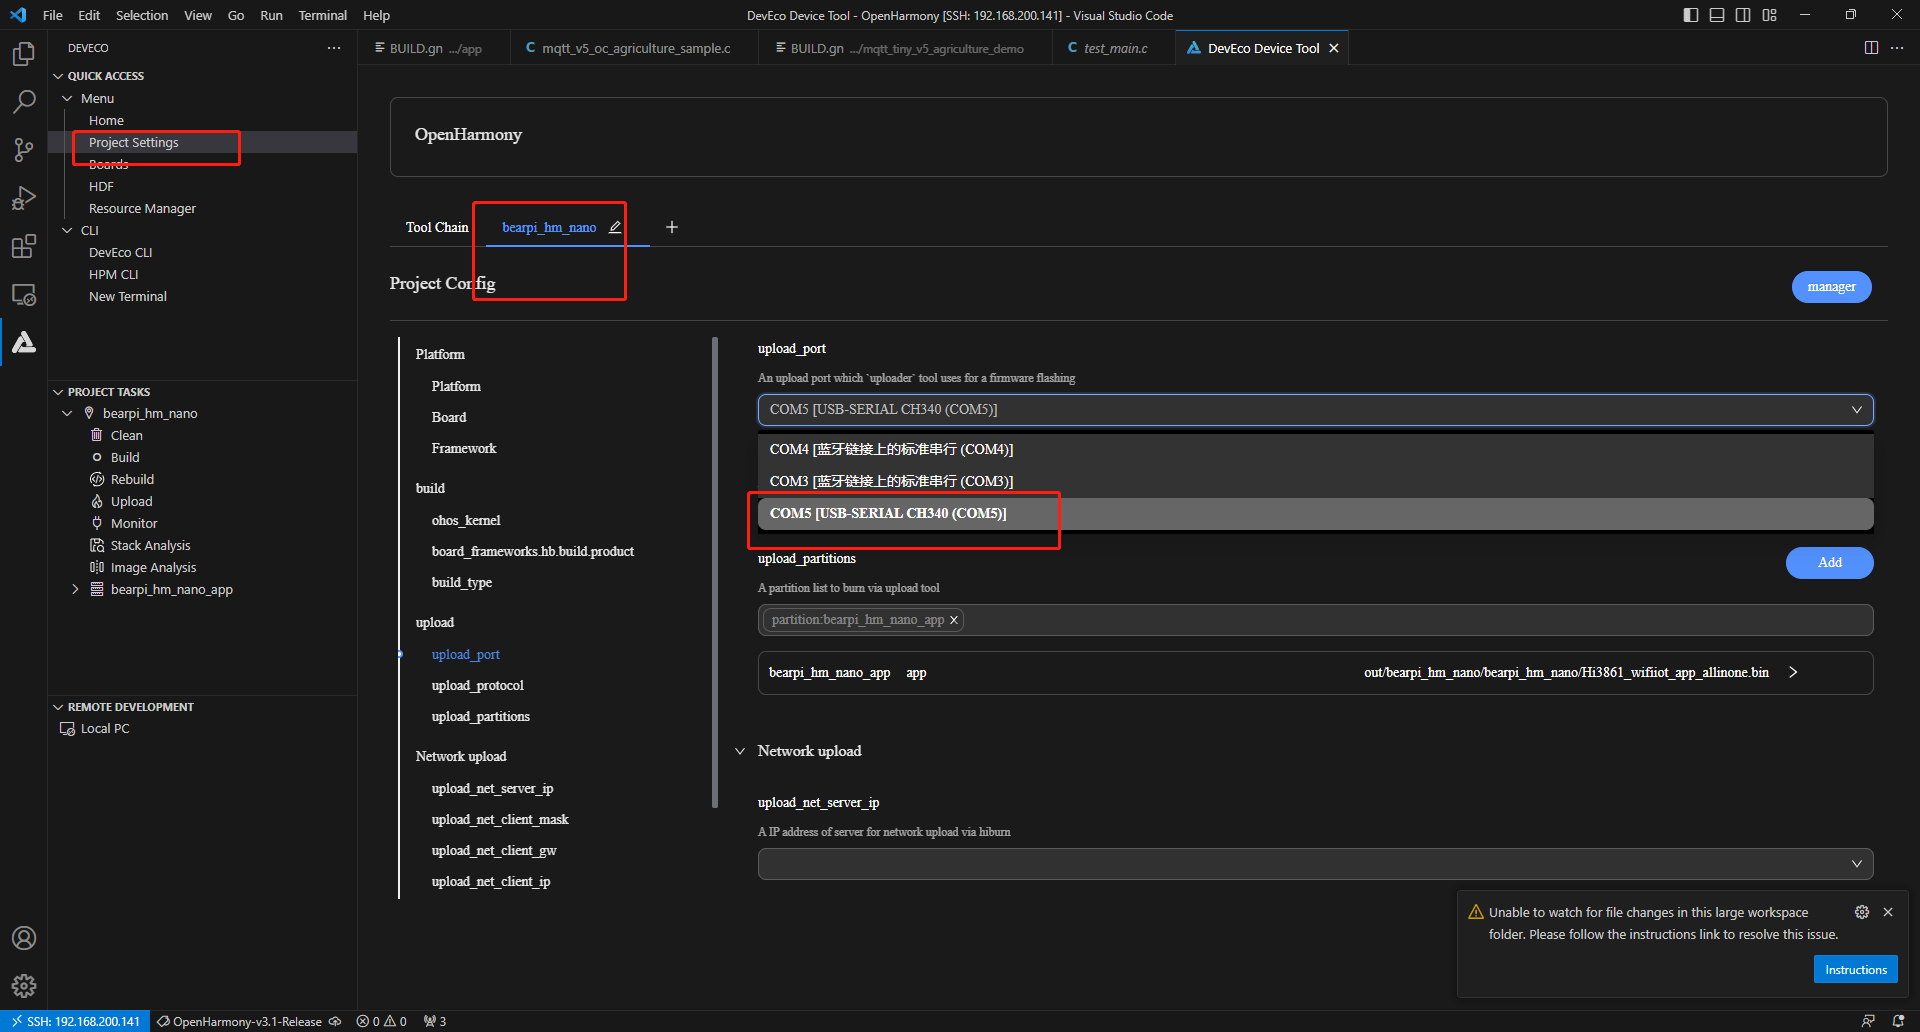Click the config navigation scrollbar
The height and width of the screenshot is (1032, 1920).
click(x=715, y=572)
